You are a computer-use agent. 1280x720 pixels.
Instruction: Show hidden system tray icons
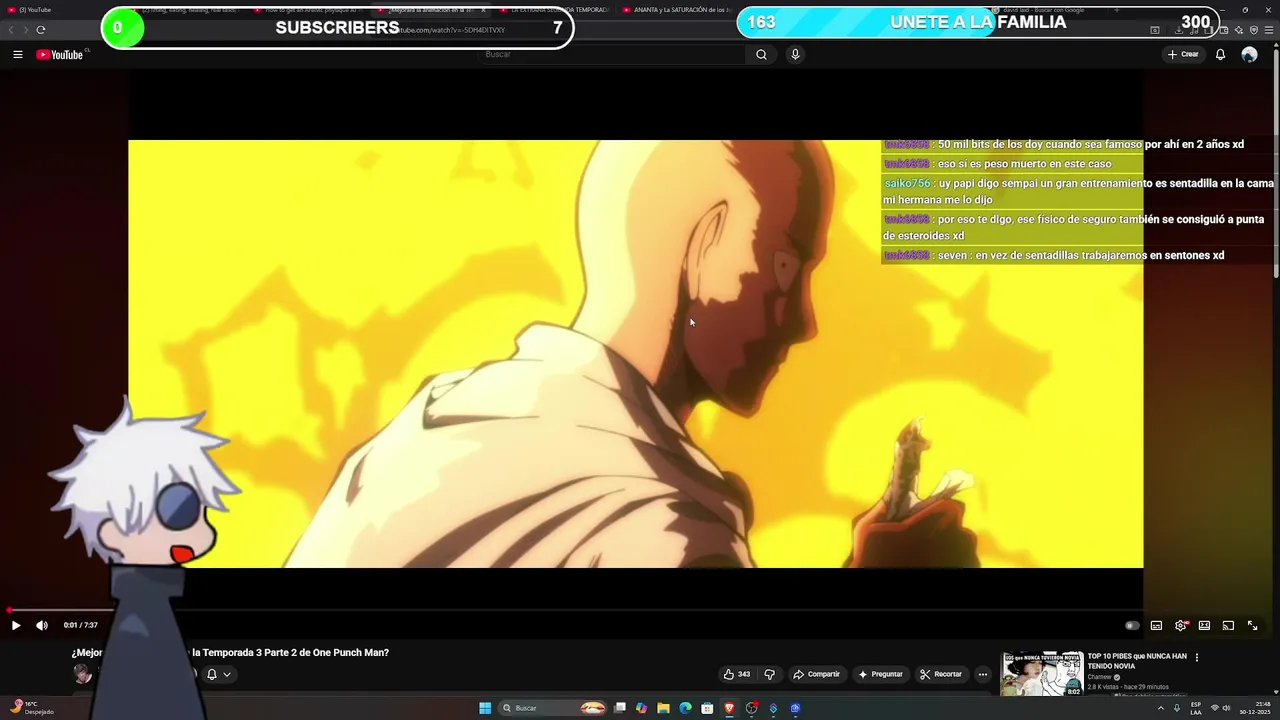pos(1161,708)
